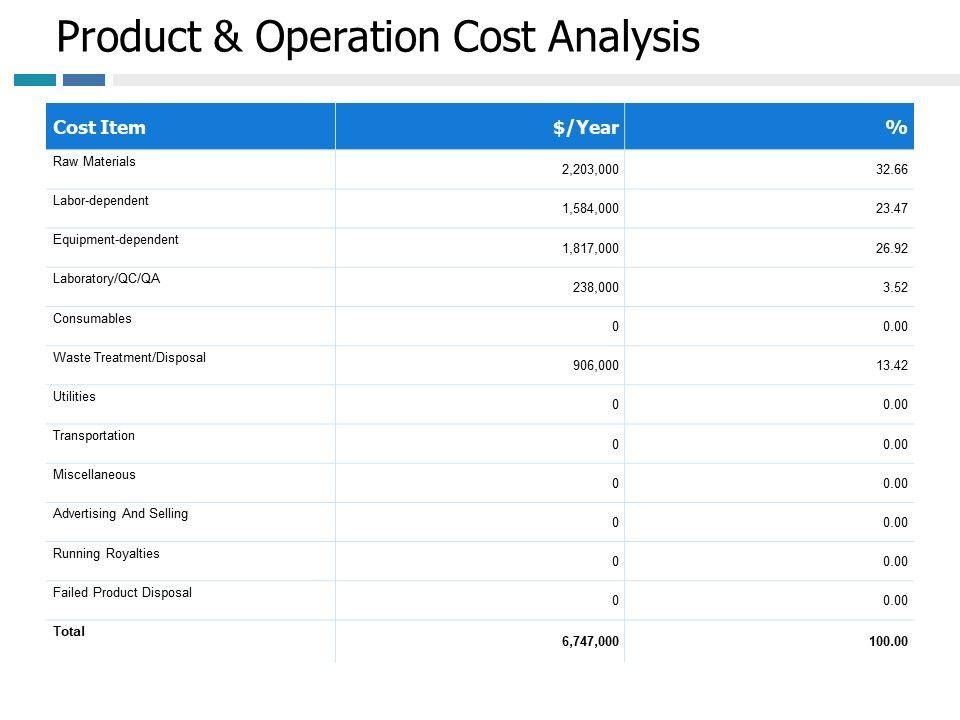Select the 'Raw Materials' row label

[93, 160]
